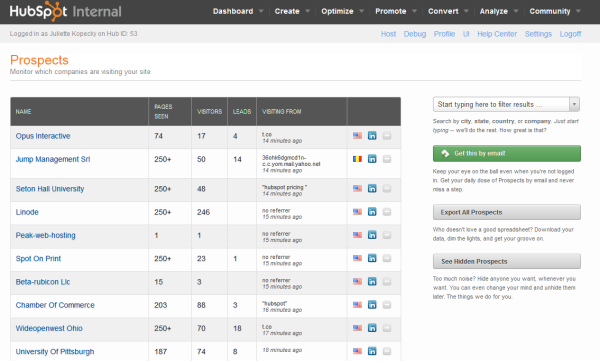Open the Create menu
Viewport: 600px width, 361px height.
click(287, 11)
